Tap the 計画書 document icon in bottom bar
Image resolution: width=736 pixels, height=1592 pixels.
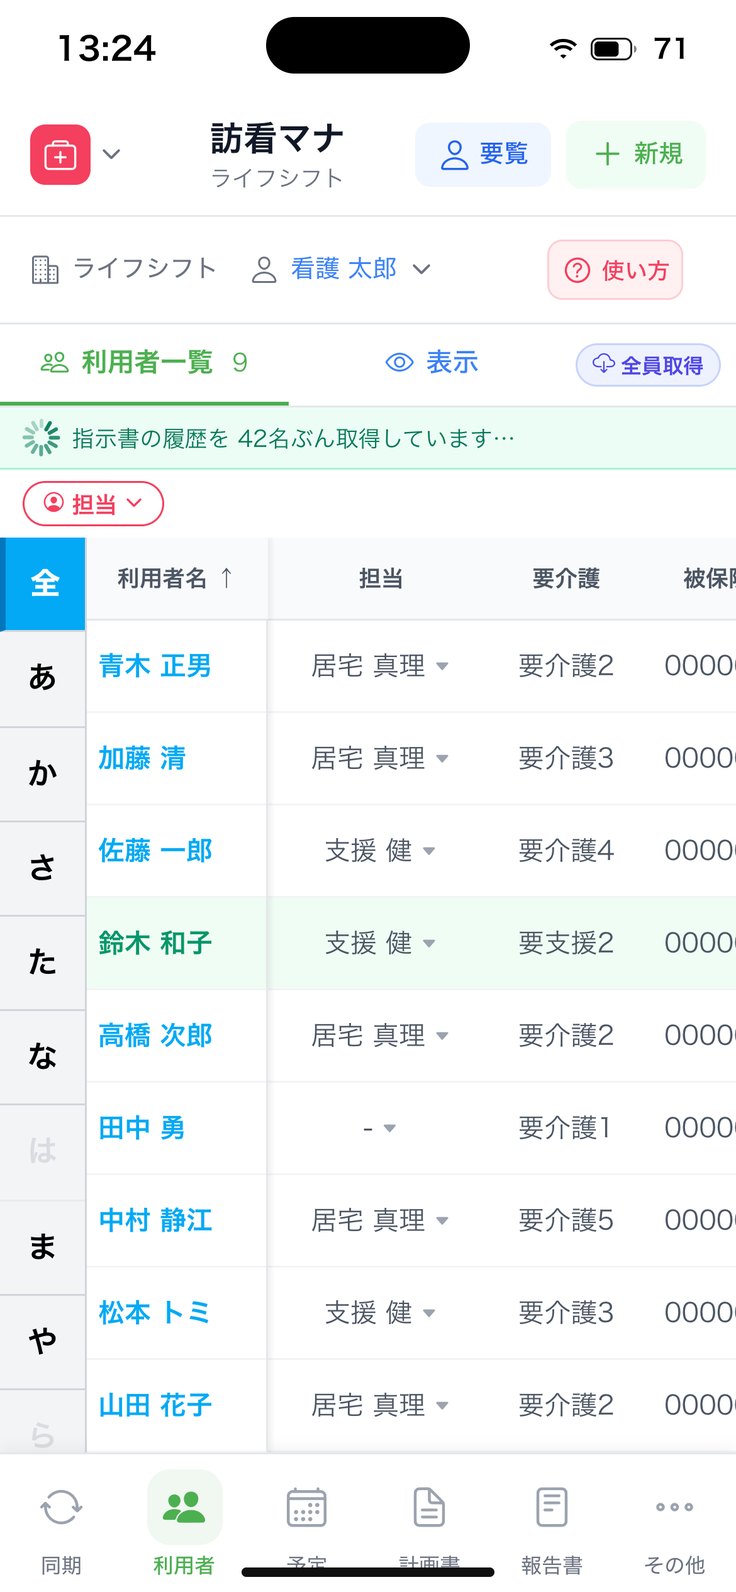[x=429, y=1507]
